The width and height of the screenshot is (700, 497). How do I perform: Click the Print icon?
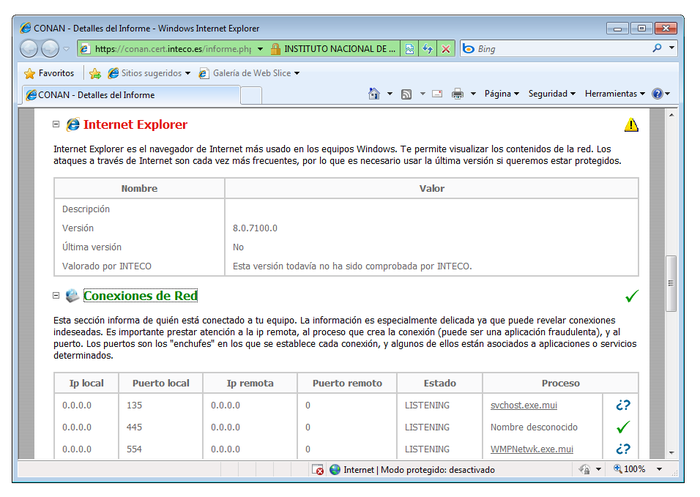(458, 94)
